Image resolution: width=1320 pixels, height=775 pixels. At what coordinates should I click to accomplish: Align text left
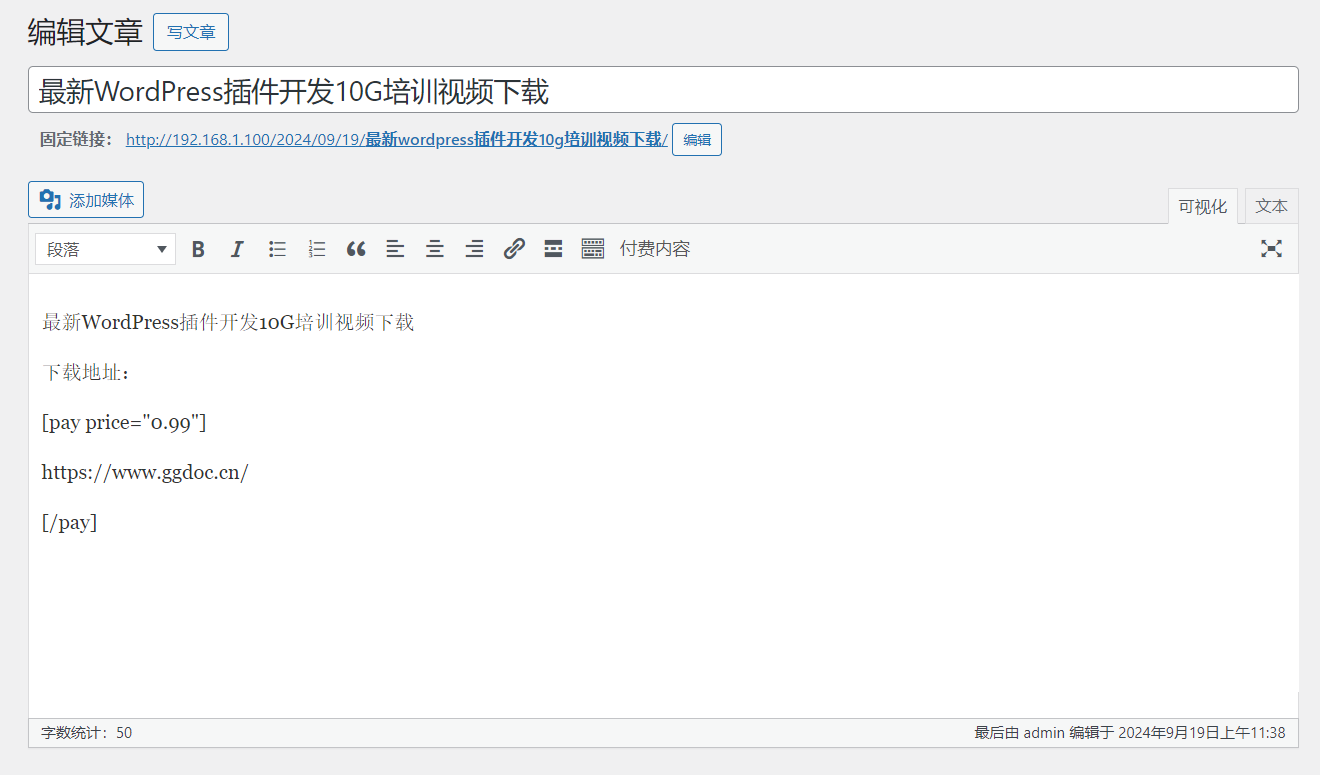(396, 249)
